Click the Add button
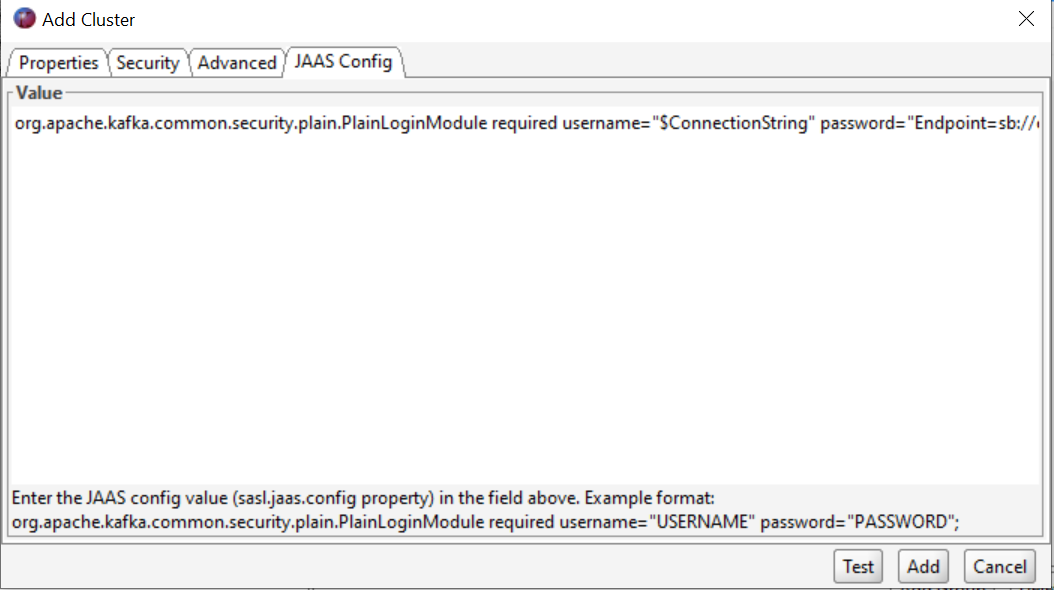 coord(923,566)
